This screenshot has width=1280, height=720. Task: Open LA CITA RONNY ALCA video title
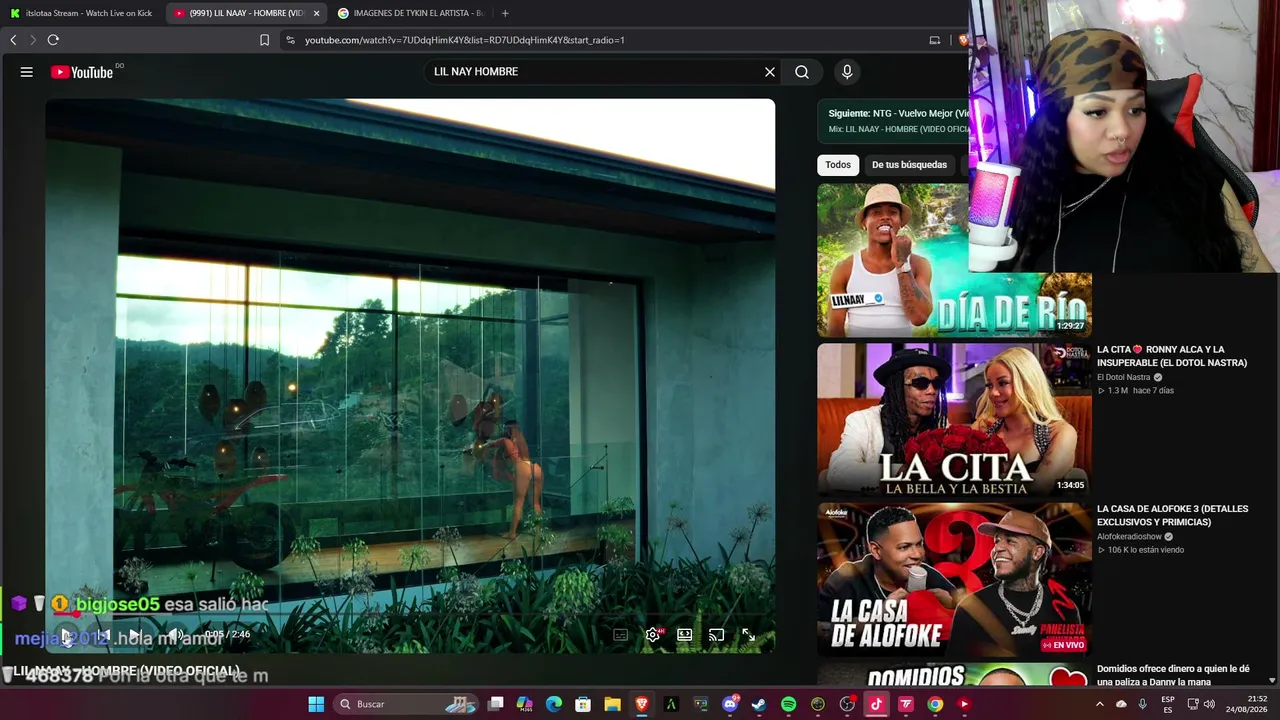tap(1172, 356)
